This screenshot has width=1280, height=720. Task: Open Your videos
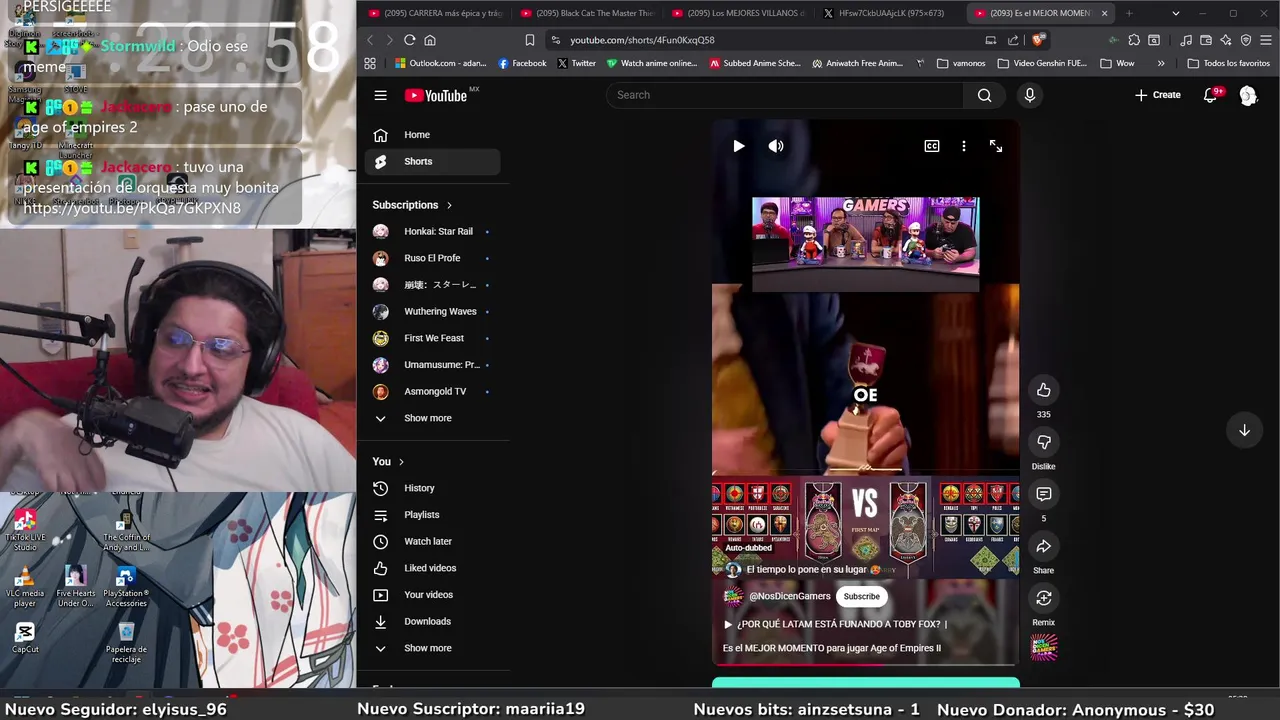pyautogui.click(x=432, y=595)
